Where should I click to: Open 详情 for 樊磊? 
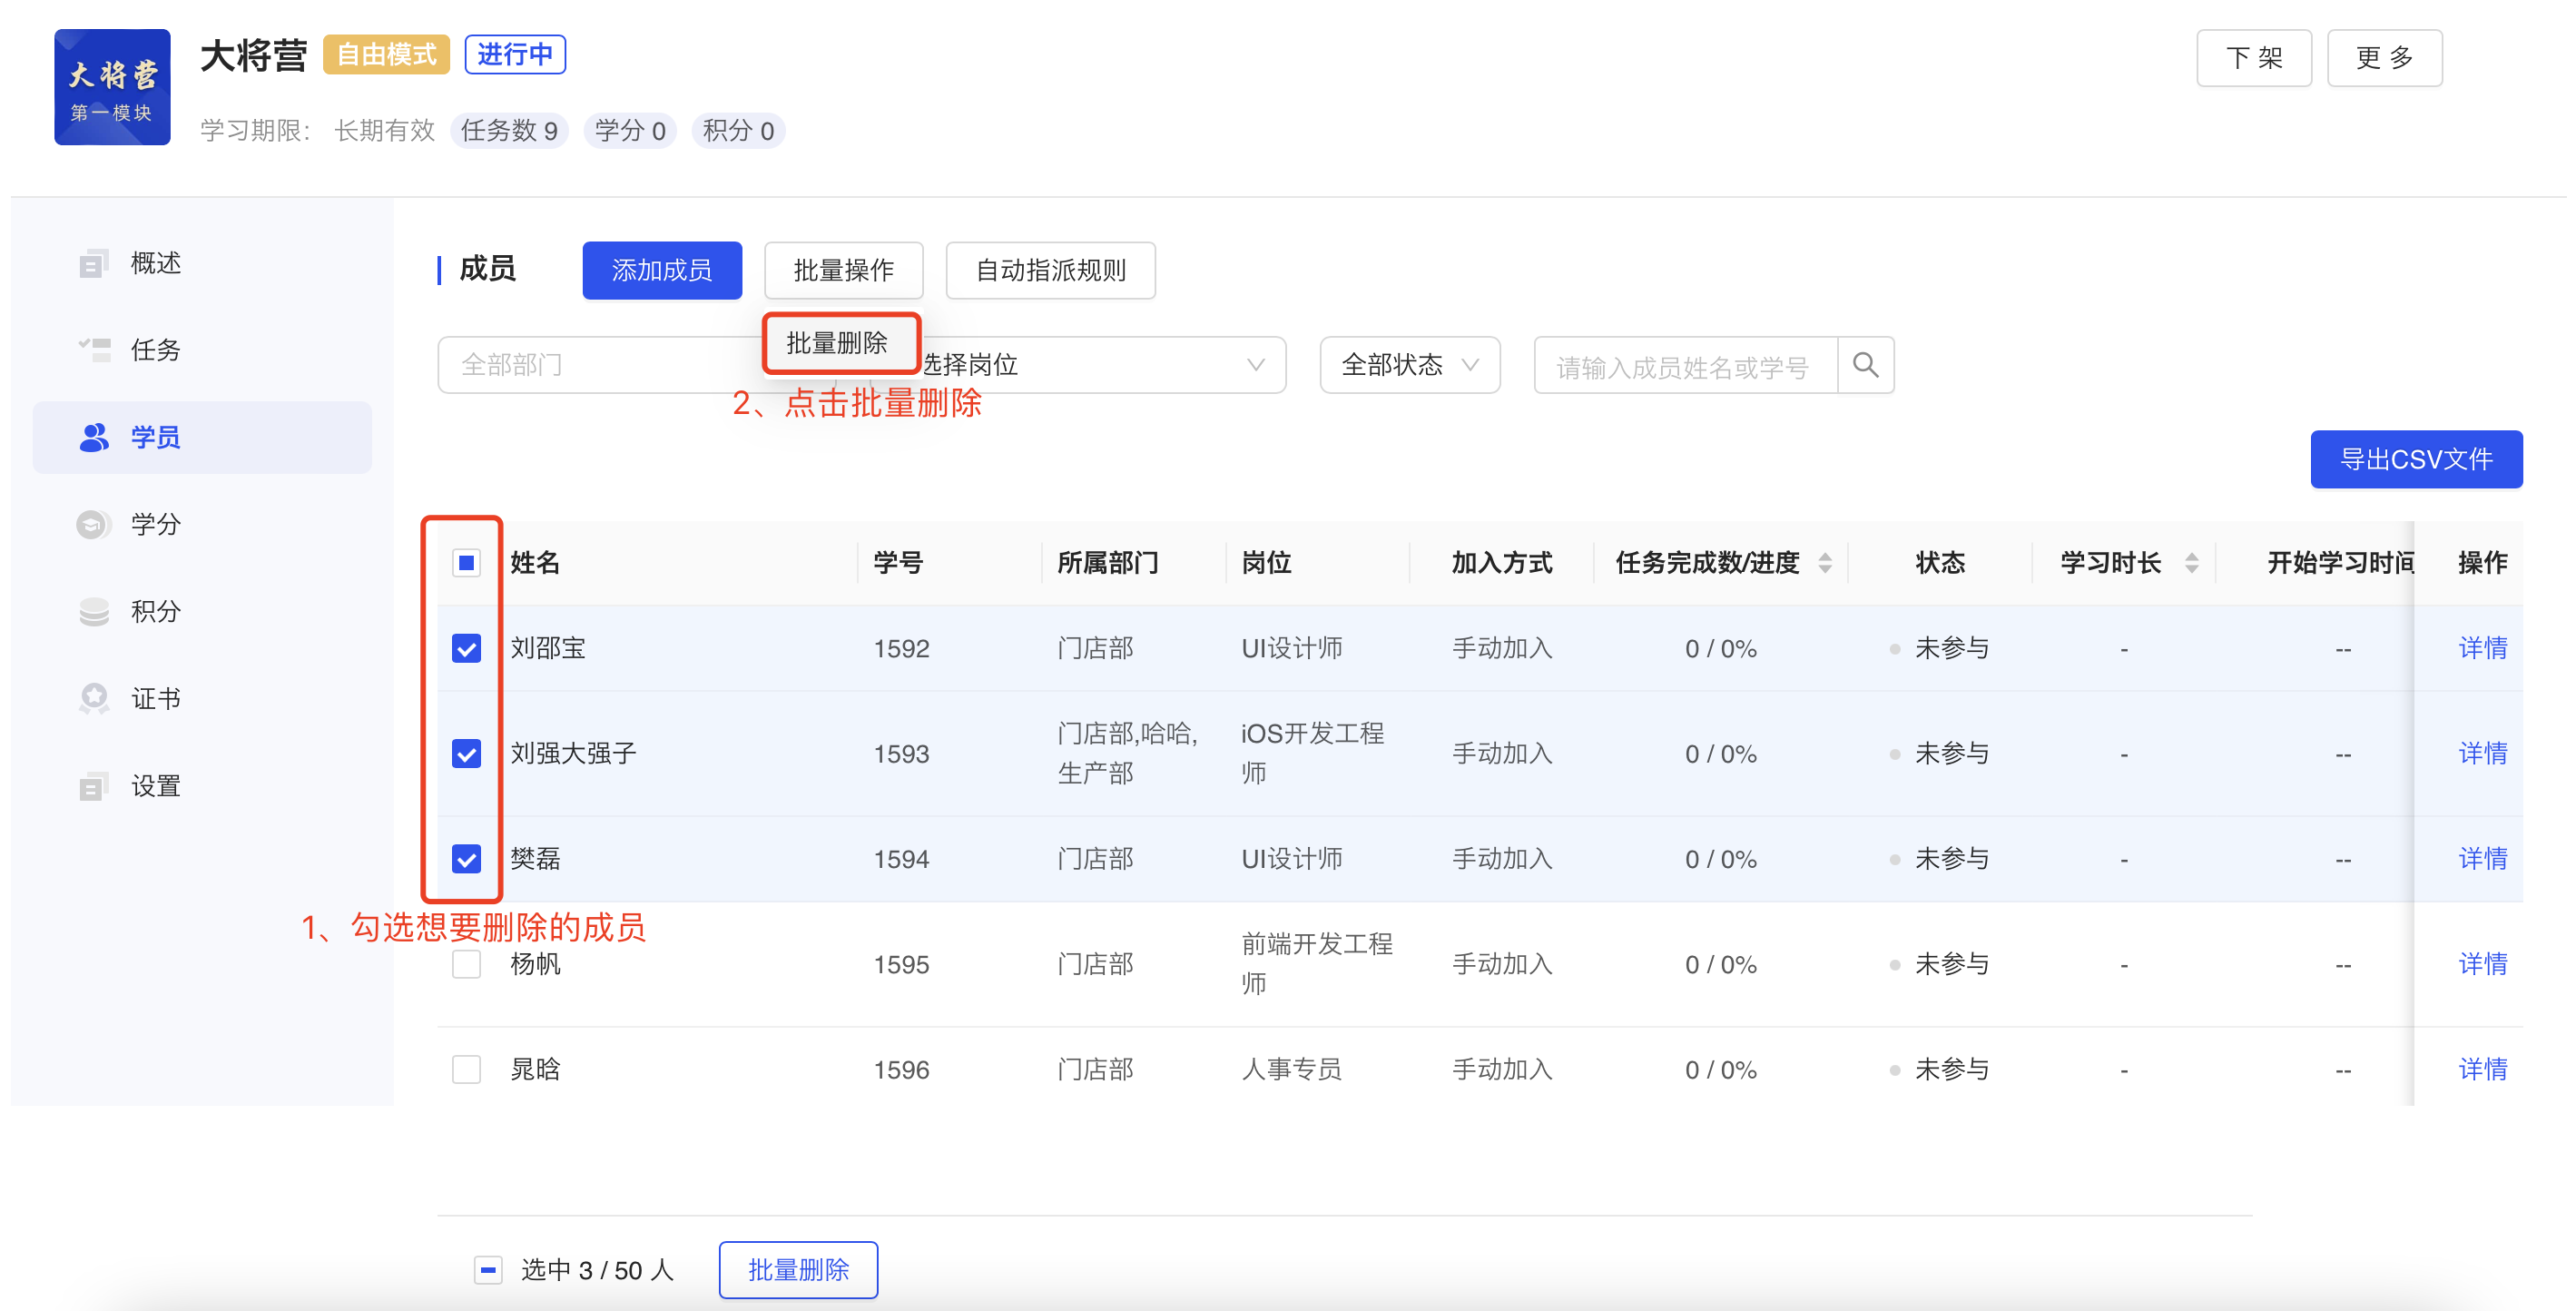2482,858
